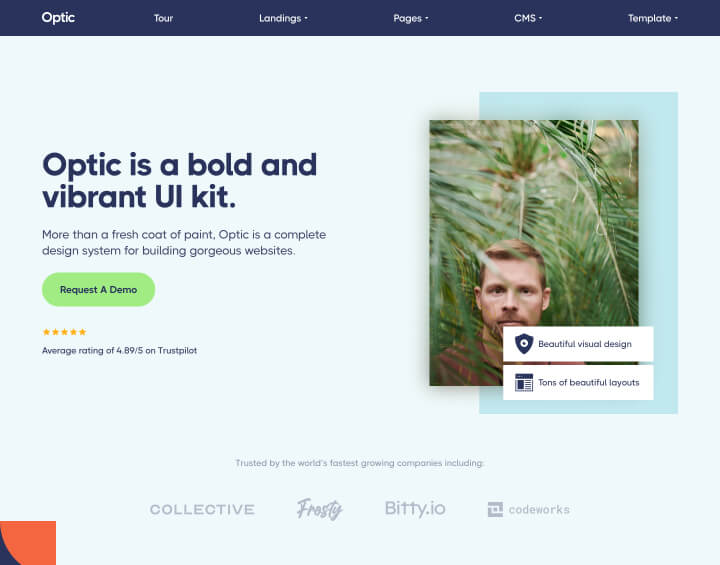Expand the CMS dropdown menu
This screenshot has width=720, height=565.
tap(528, 18)
